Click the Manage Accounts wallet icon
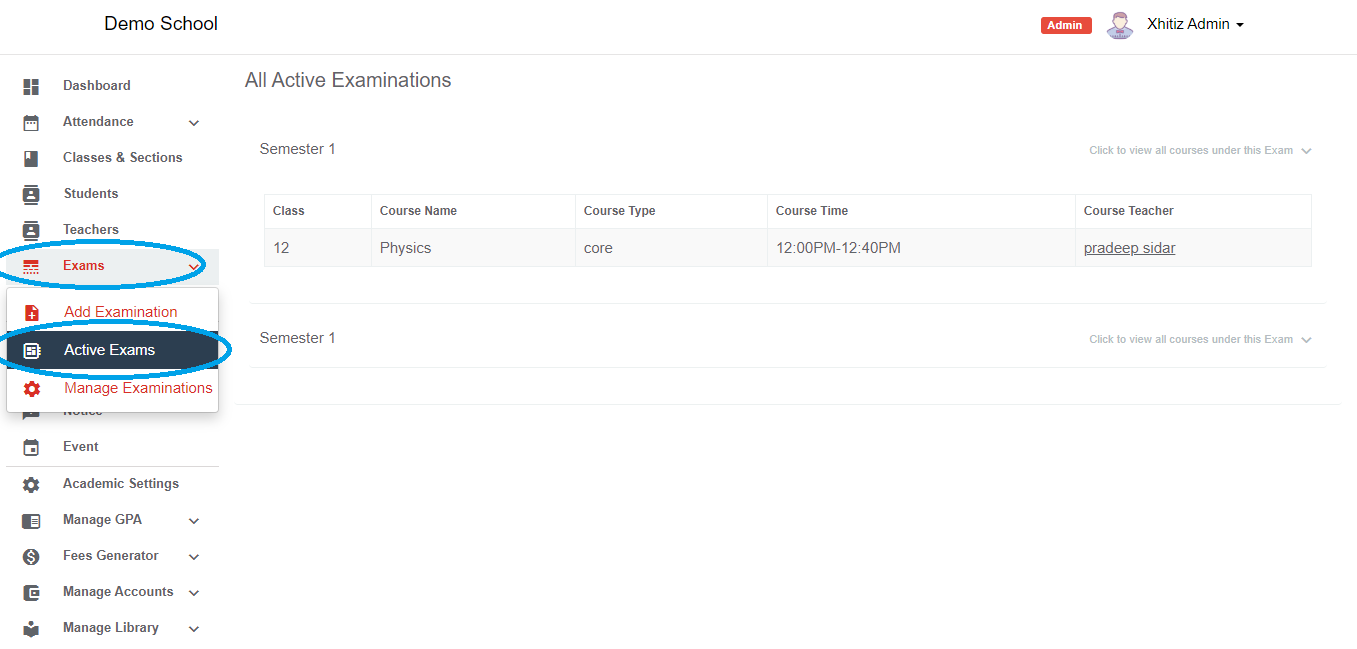 [x=31, y=593]
